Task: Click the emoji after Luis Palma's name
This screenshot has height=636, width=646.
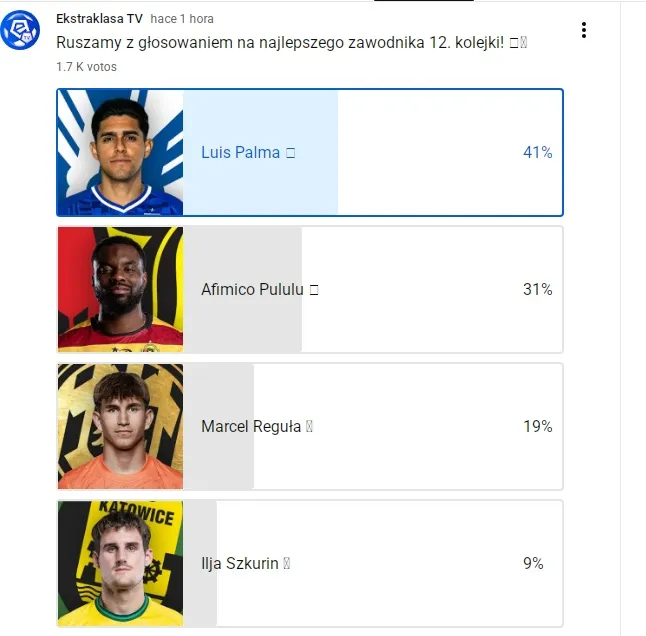Action: 290,153
